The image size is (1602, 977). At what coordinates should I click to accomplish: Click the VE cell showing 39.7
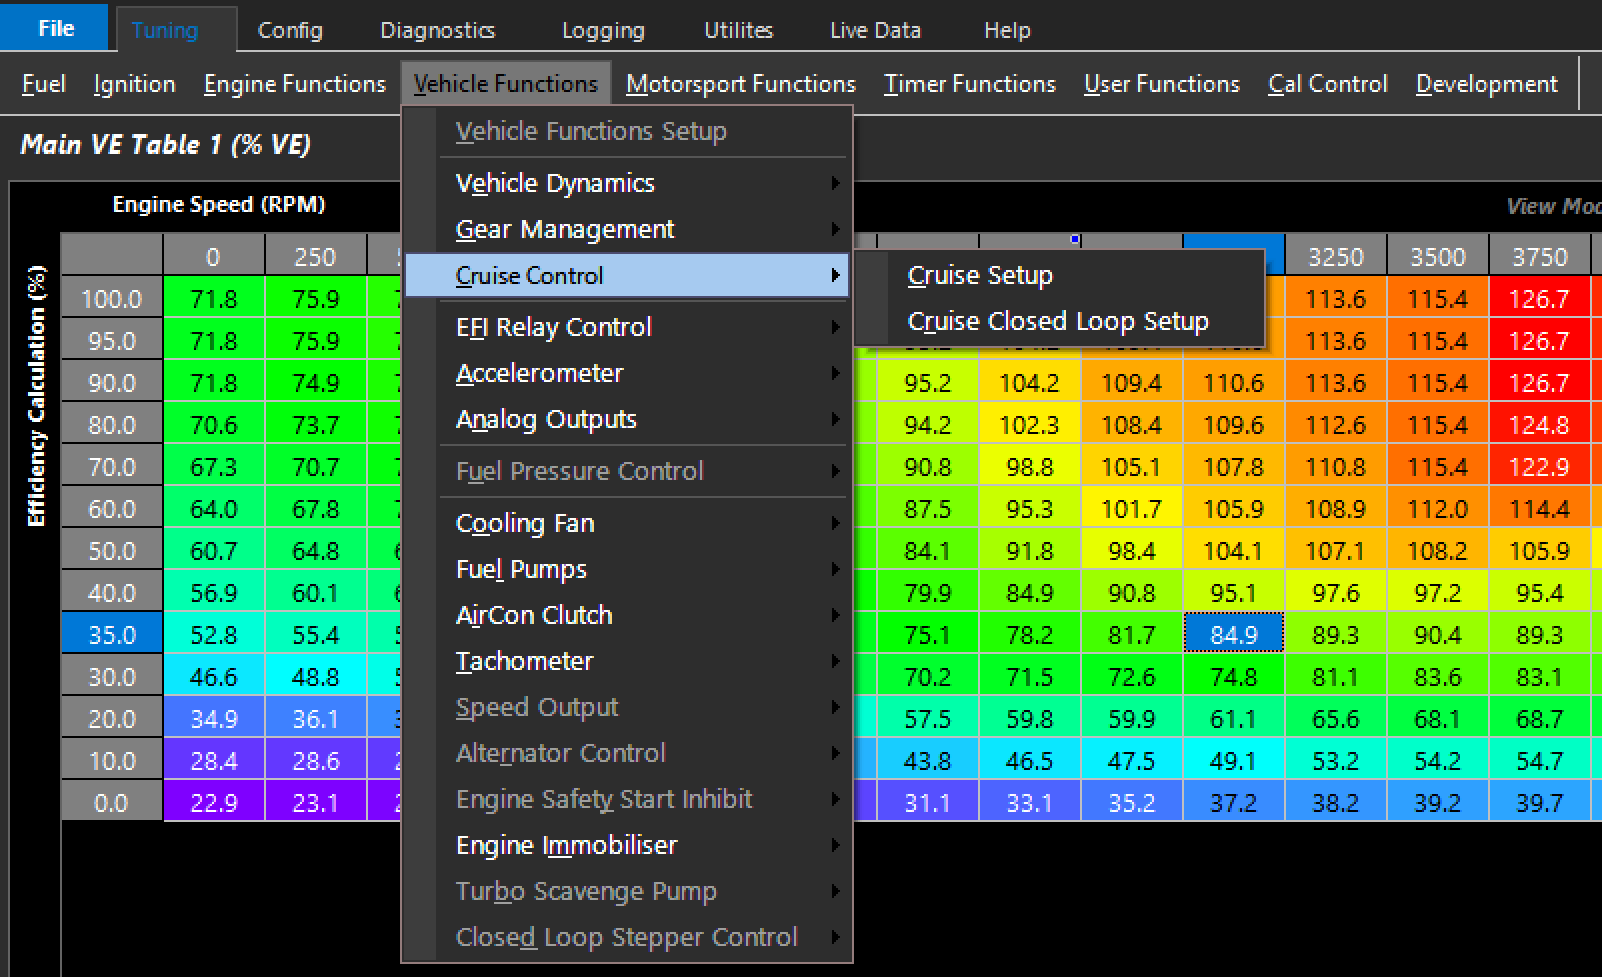1540,802
